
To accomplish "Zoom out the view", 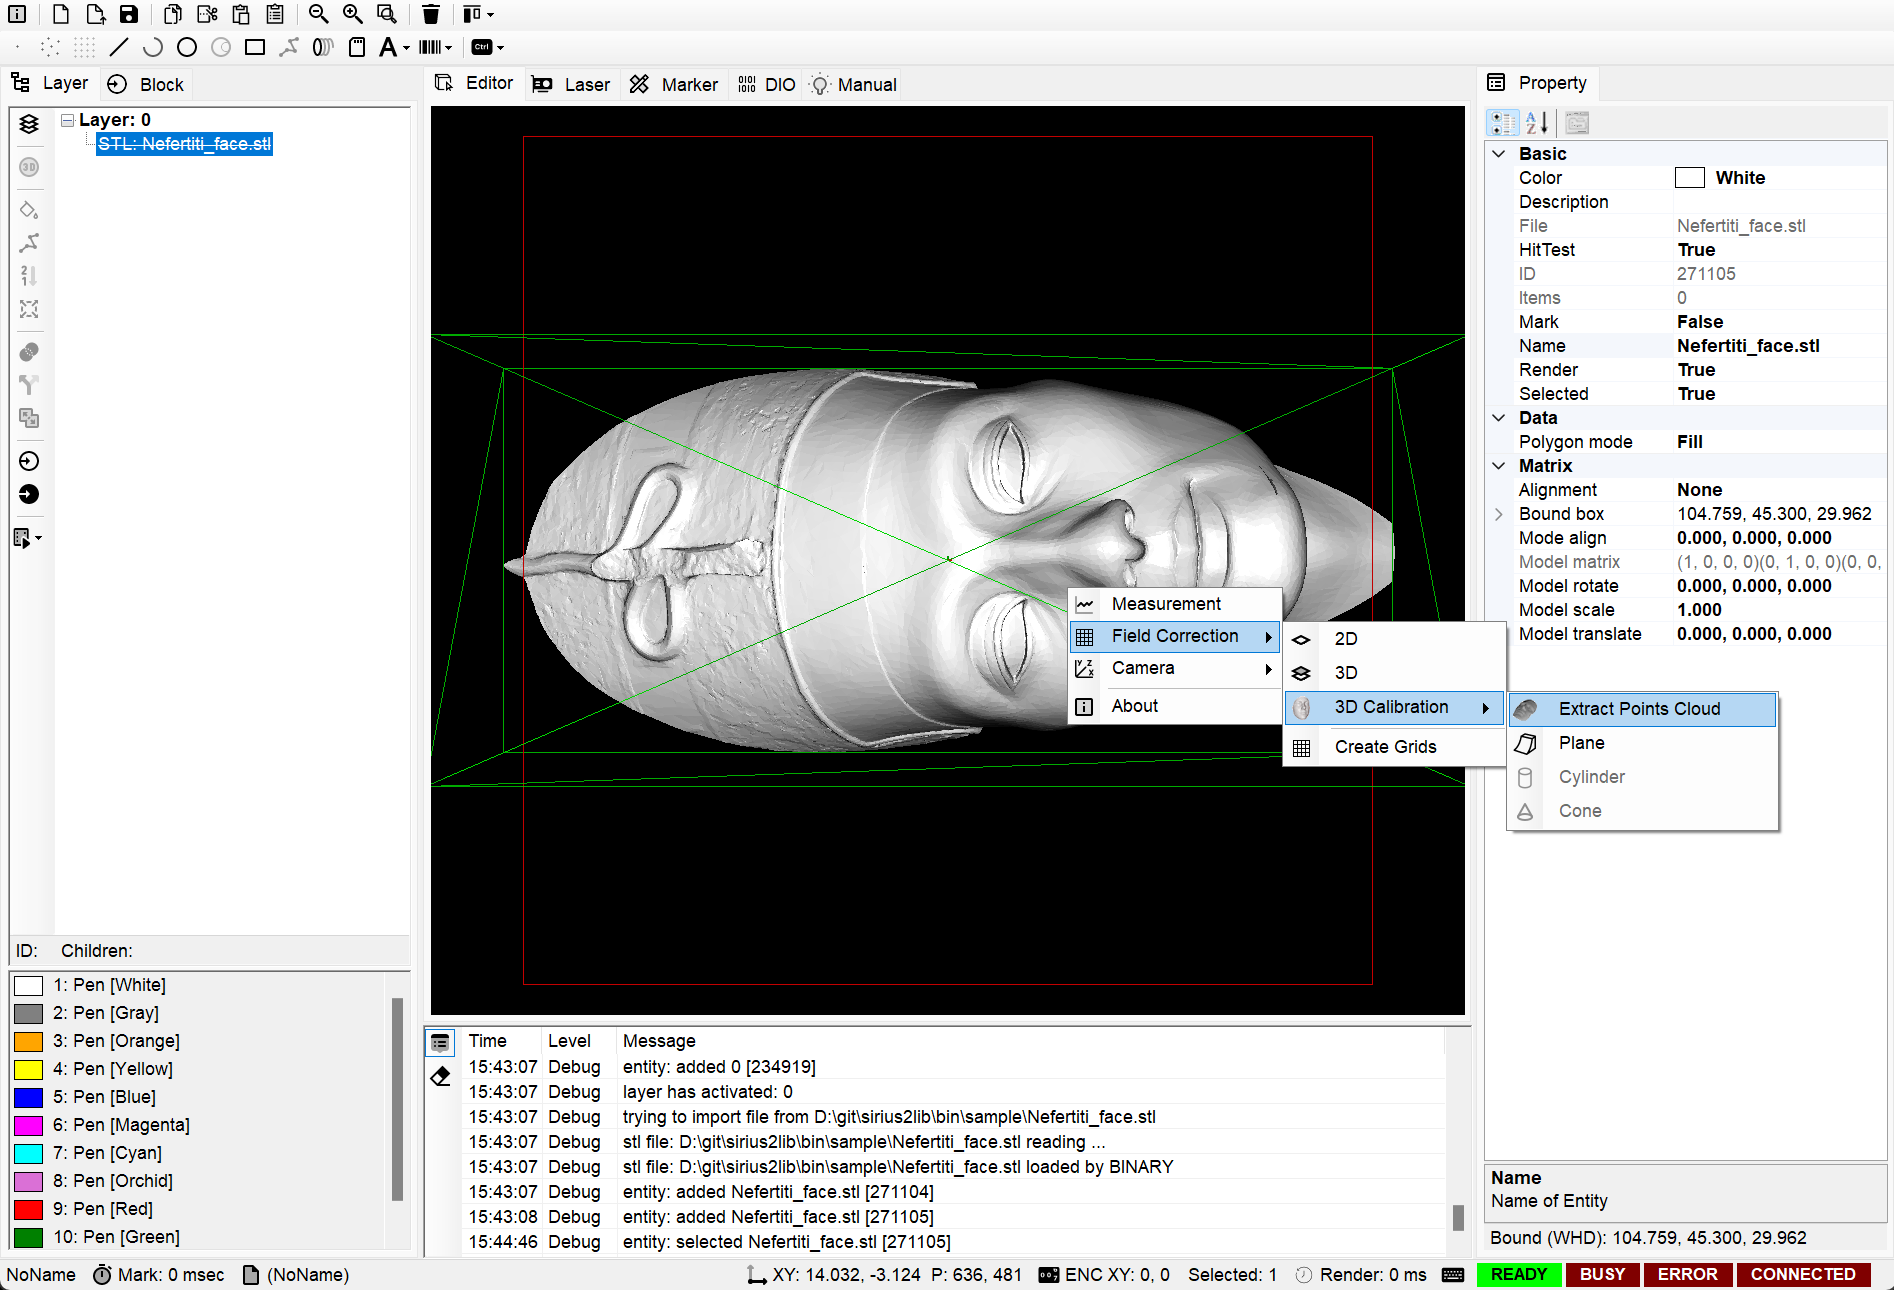I will point(319,14).
